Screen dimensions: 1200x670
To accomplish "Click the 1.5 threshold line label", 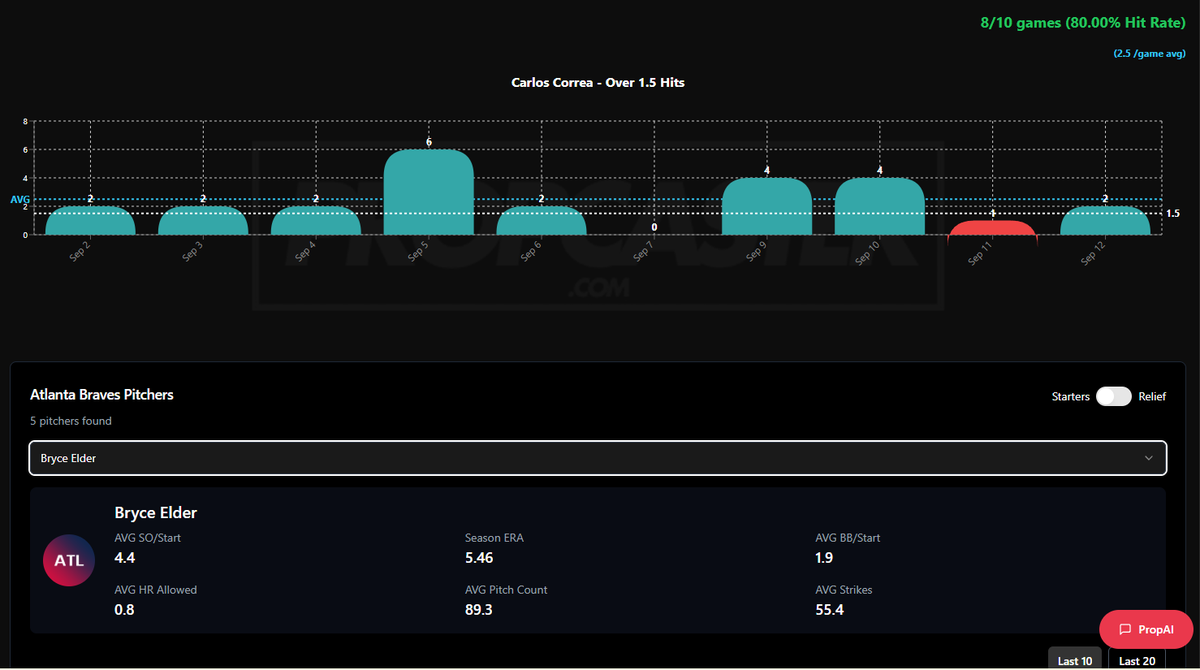I will 1173,214.
